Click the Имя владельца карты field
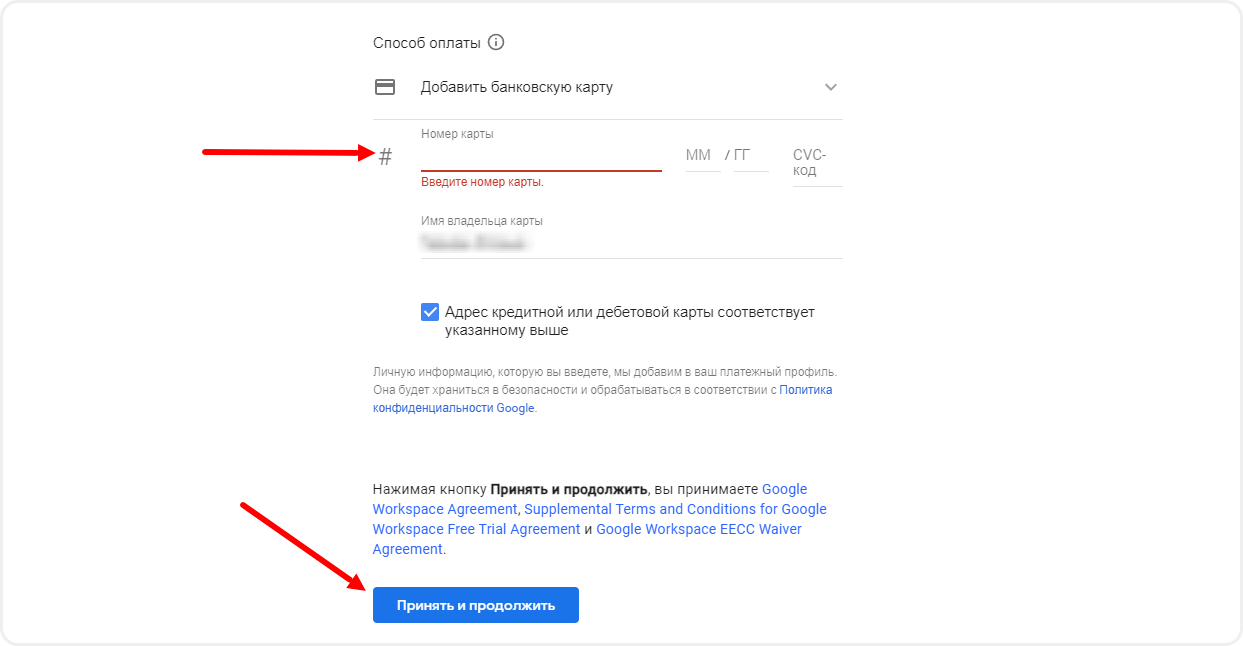This screenshot has width=1243, height=646. [x=630, y=243]
